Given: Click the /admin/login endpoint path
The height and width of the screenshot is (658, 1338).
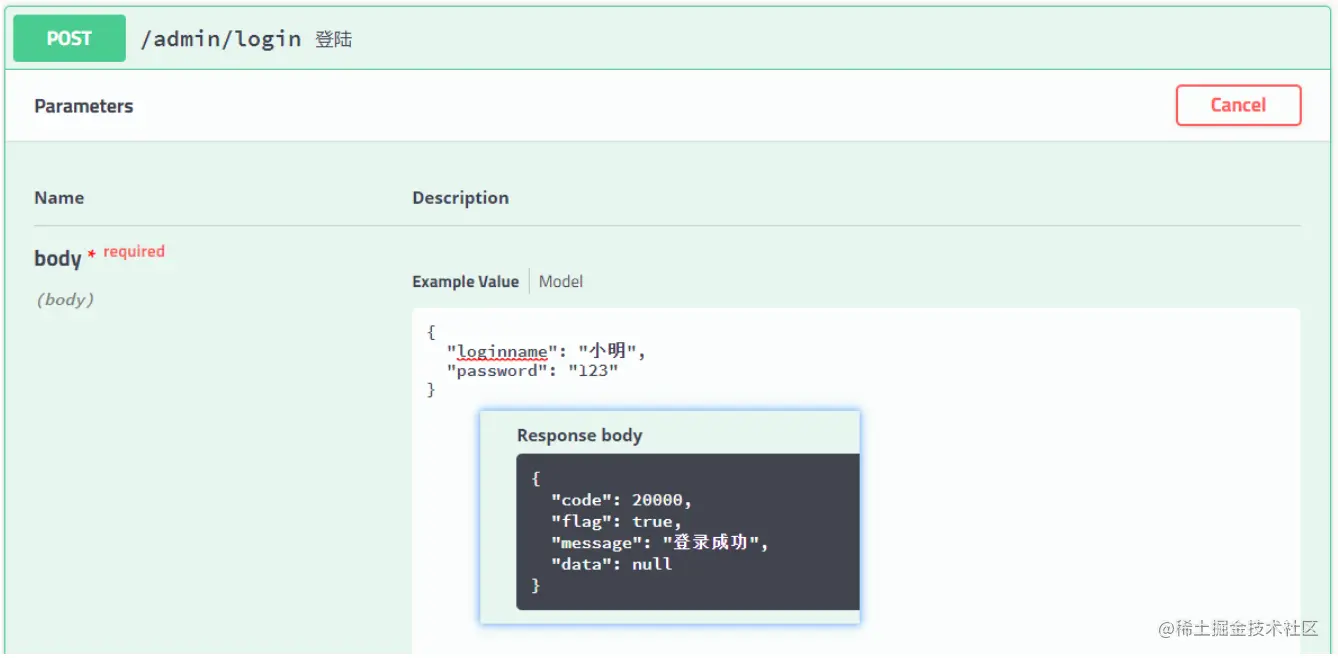Looking at the screenshot, I should (x=221, y=39).
